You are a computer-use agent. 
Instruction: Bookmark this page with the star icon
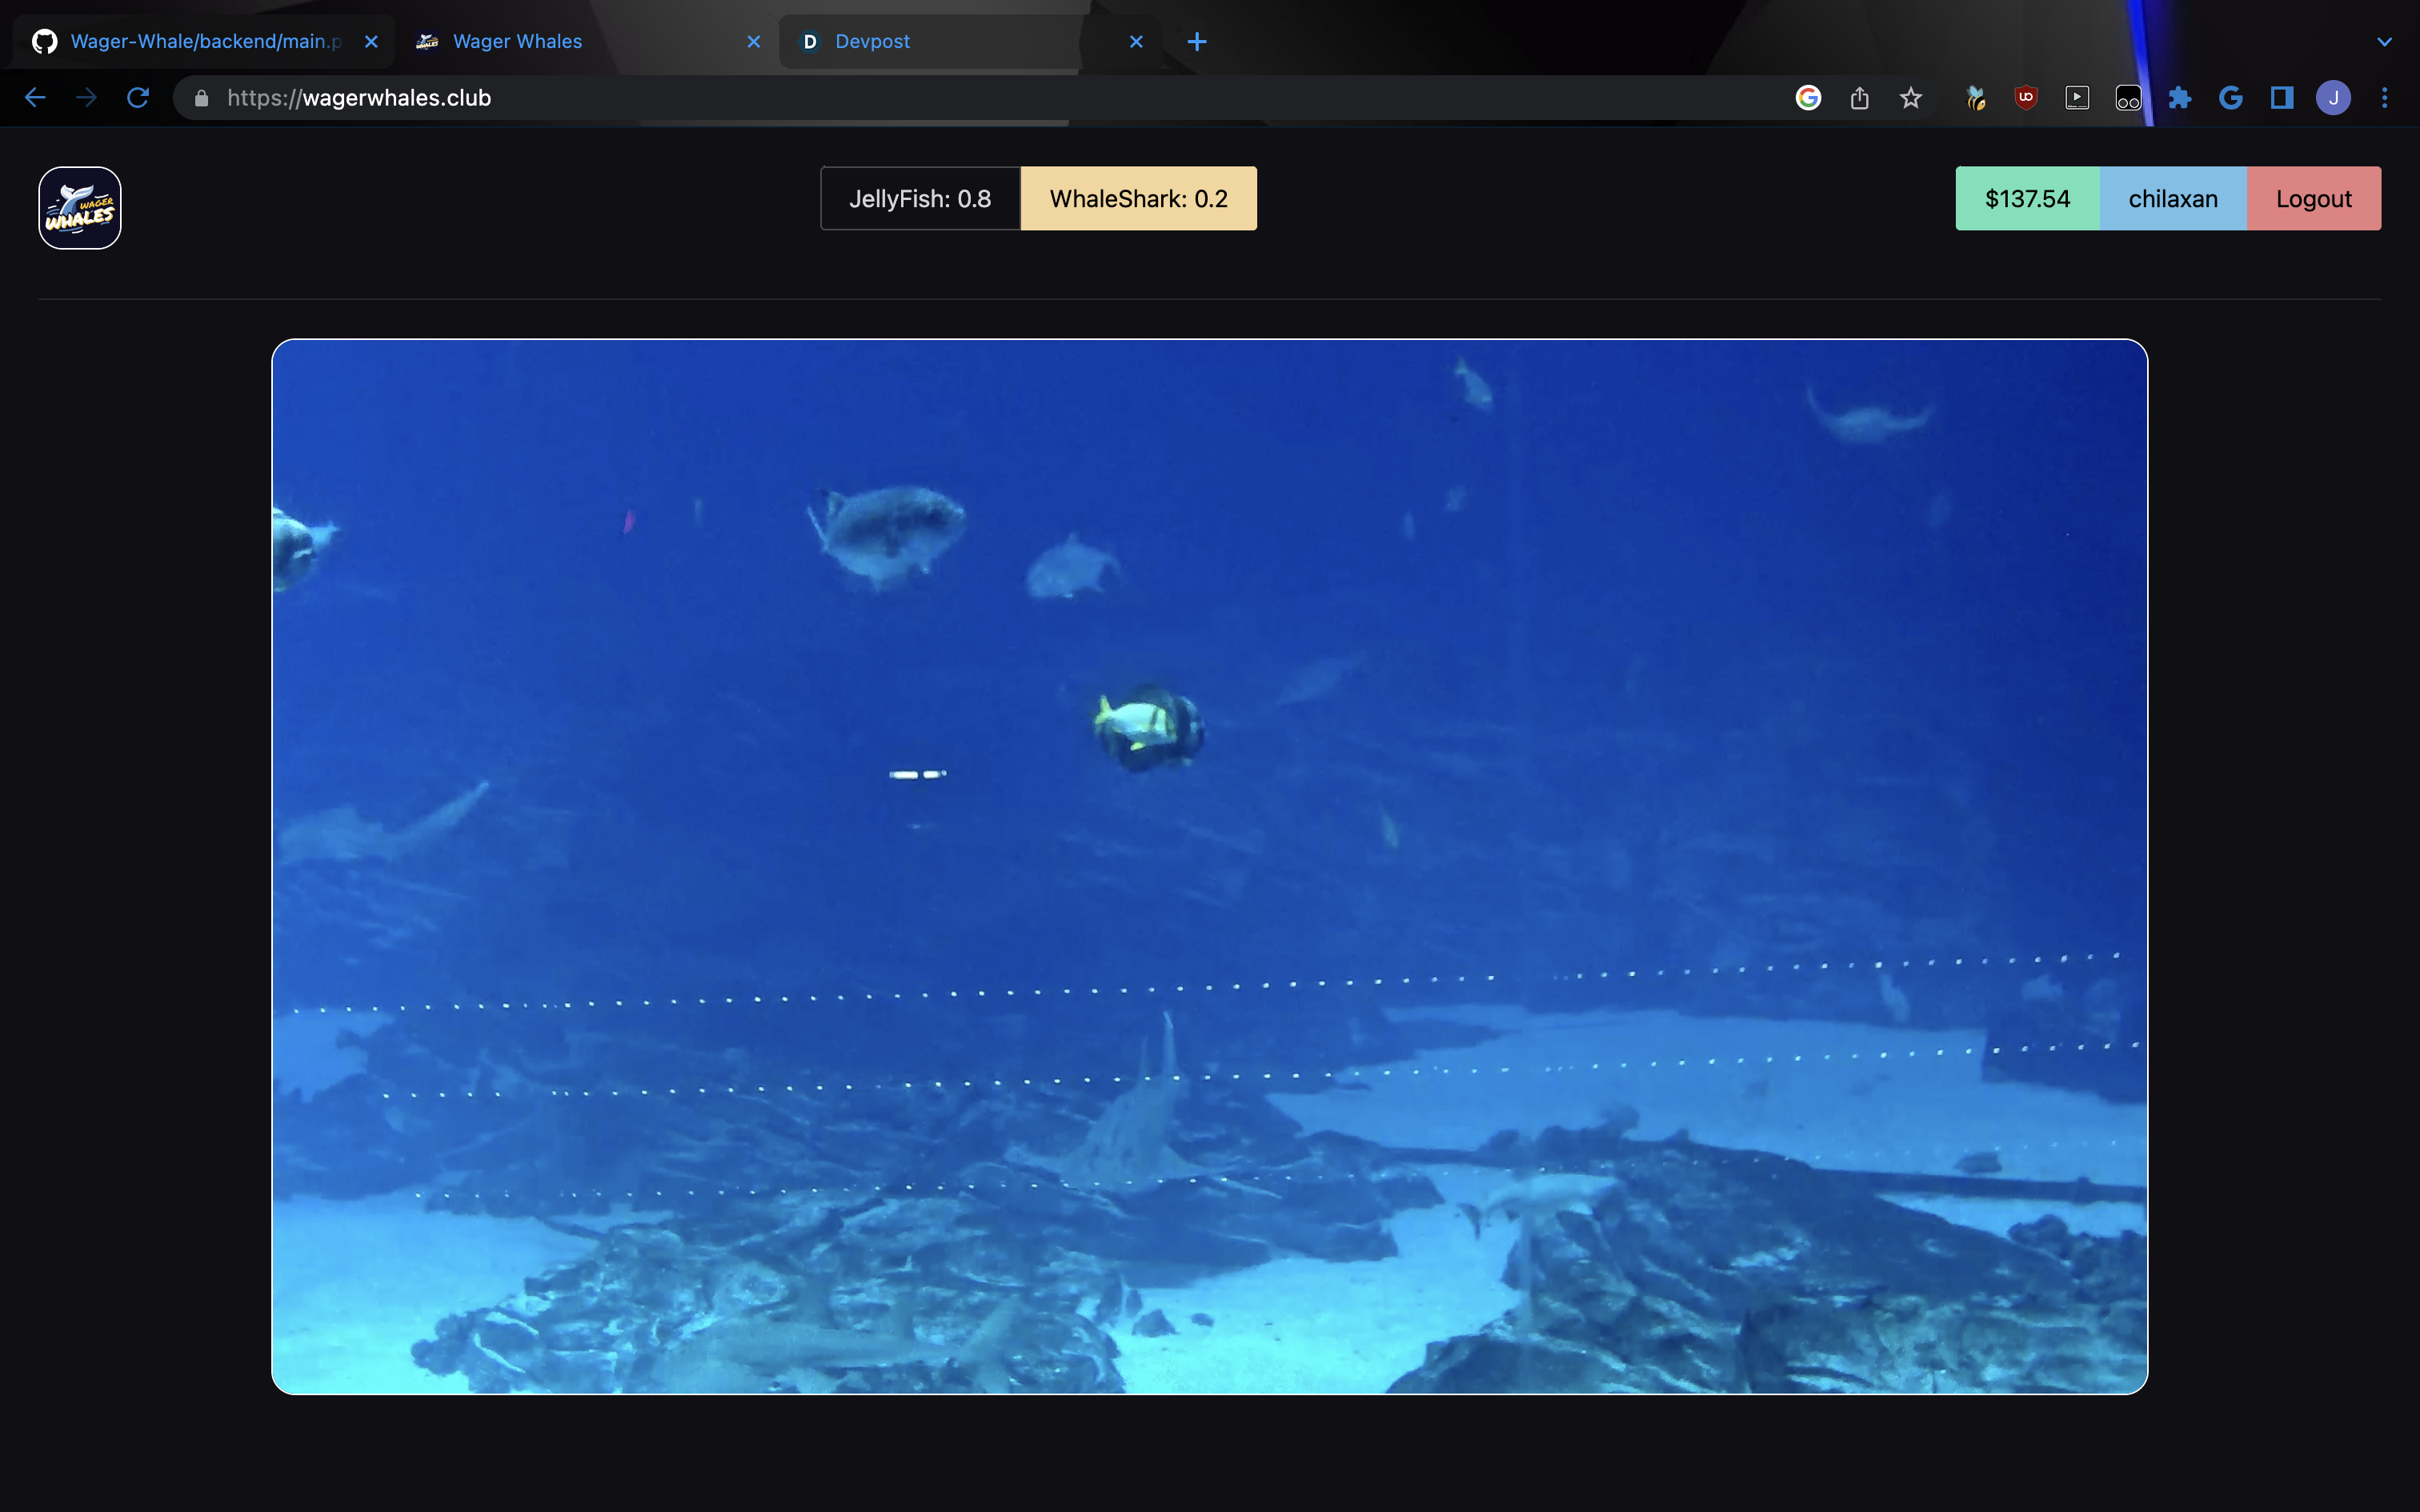[1911, 98]
